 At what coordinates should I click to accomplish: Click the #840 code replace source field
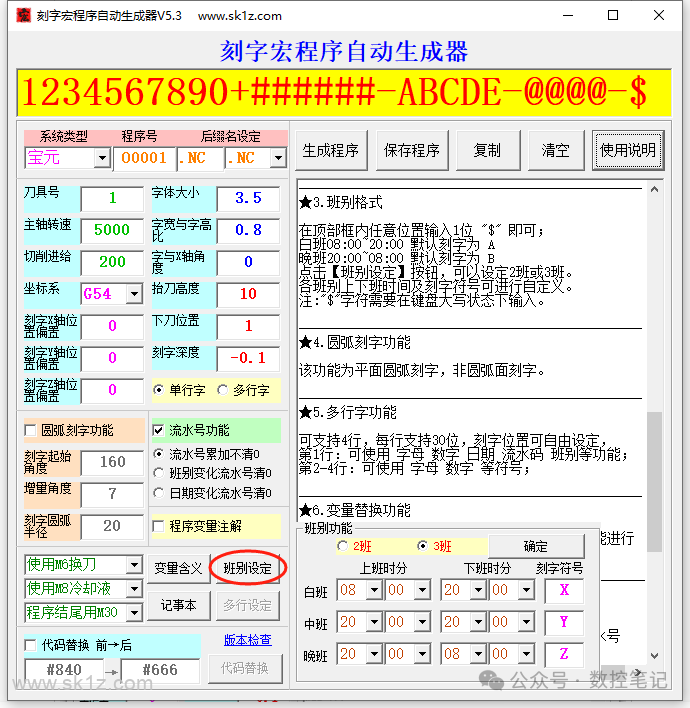click(x=64, y=670)
